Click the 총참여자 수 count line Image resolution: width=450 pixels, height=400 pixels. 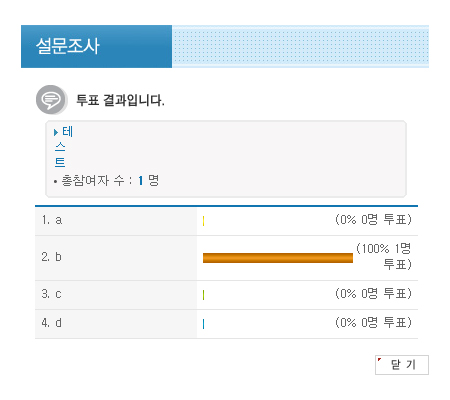click(x=107, y=181)
